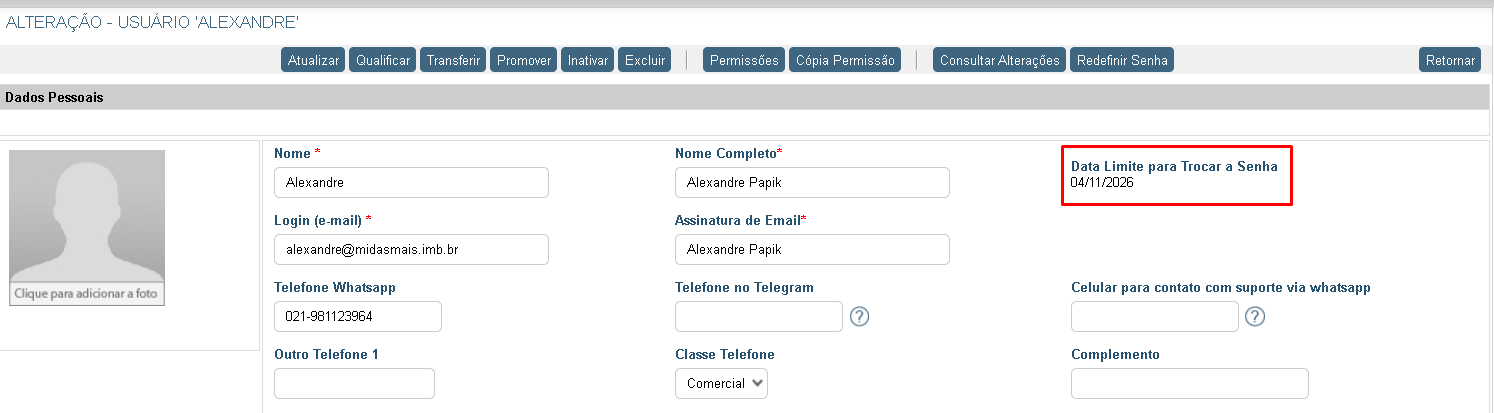
Task: Click the WhatsApp support help icon
Action: tap(1255, 316)
